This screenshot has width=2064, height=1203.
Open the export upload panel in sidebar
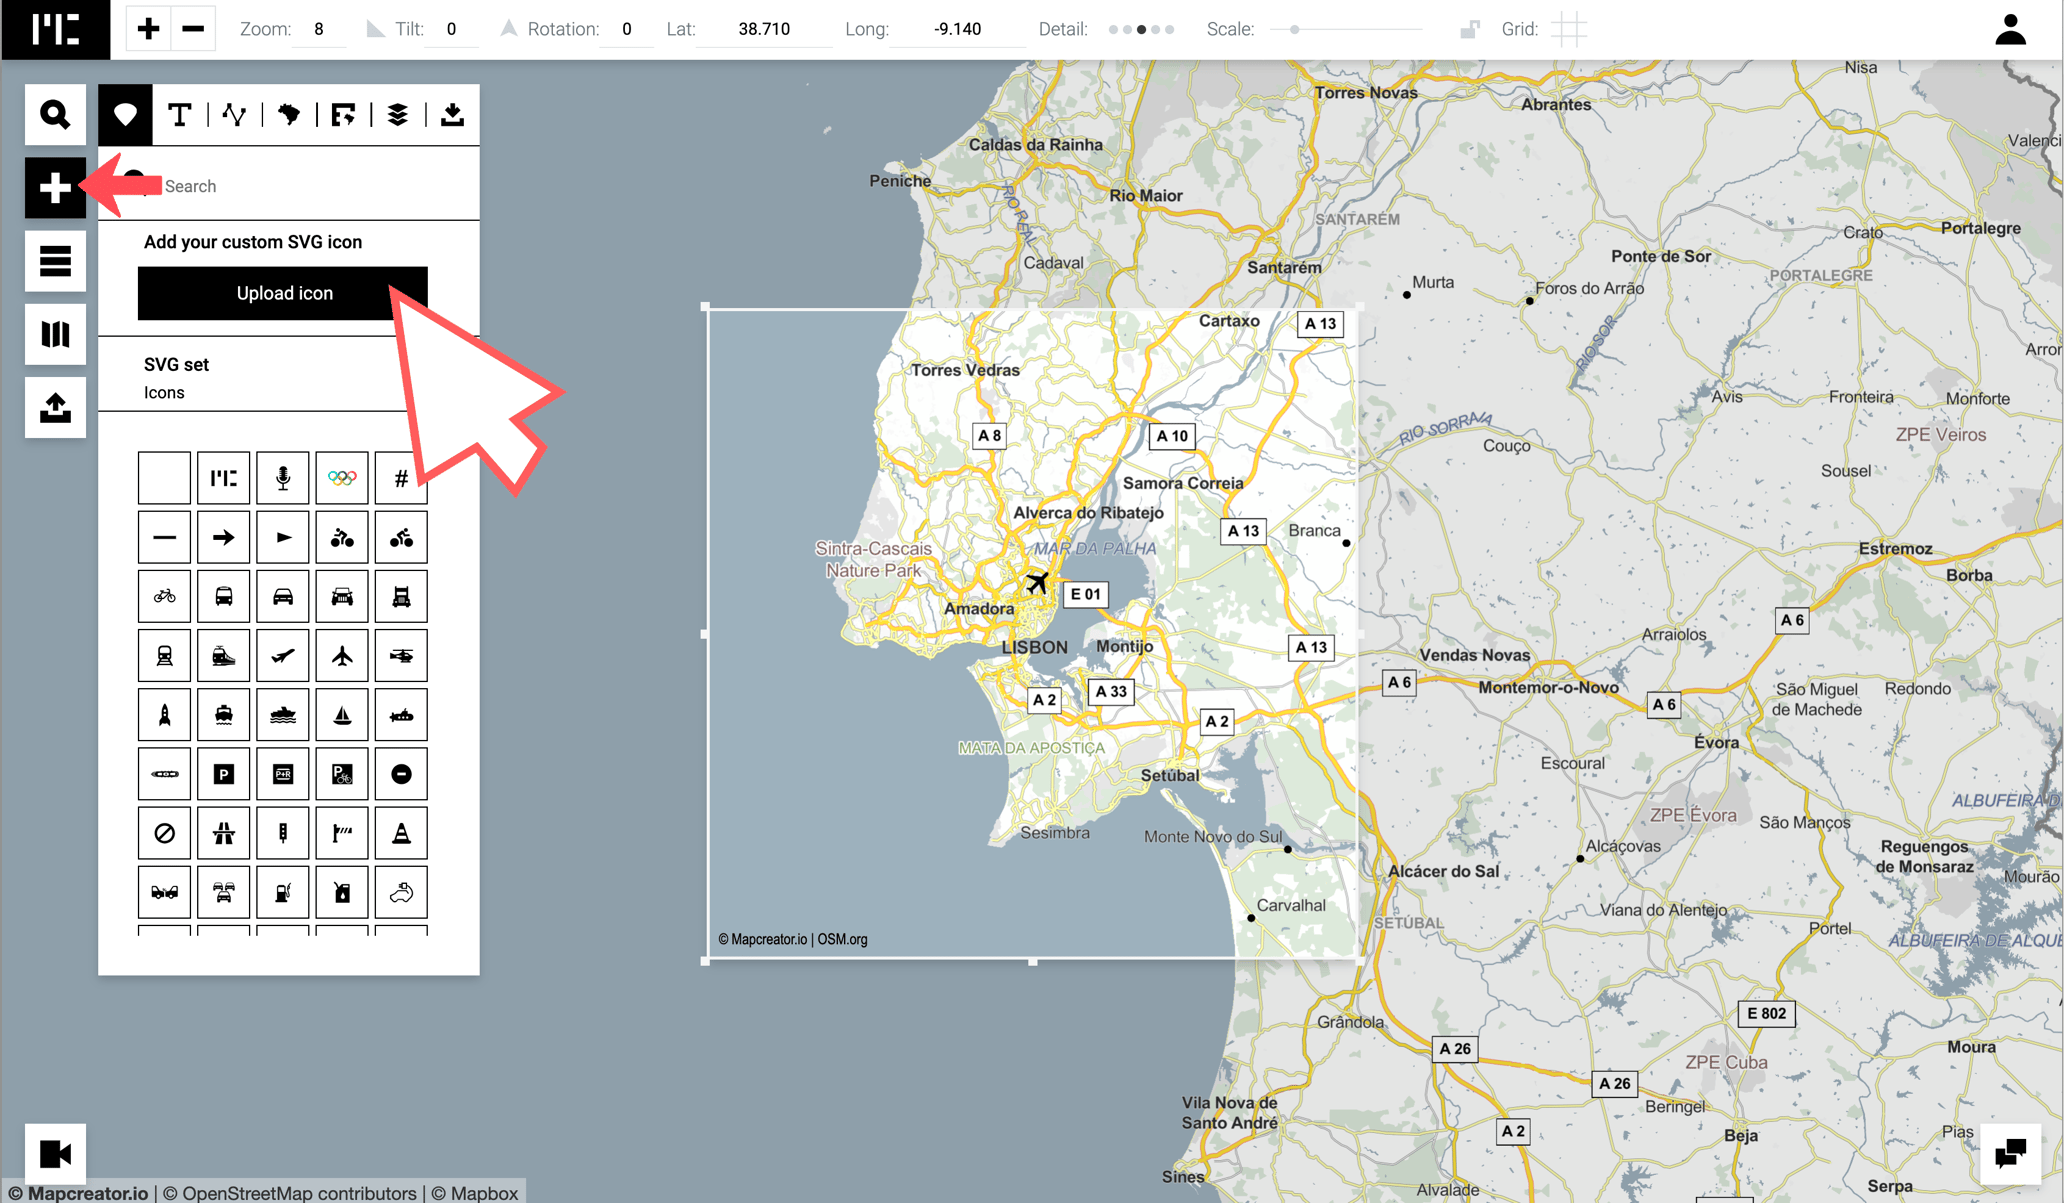pyautogui.click(x=55, y=407)
